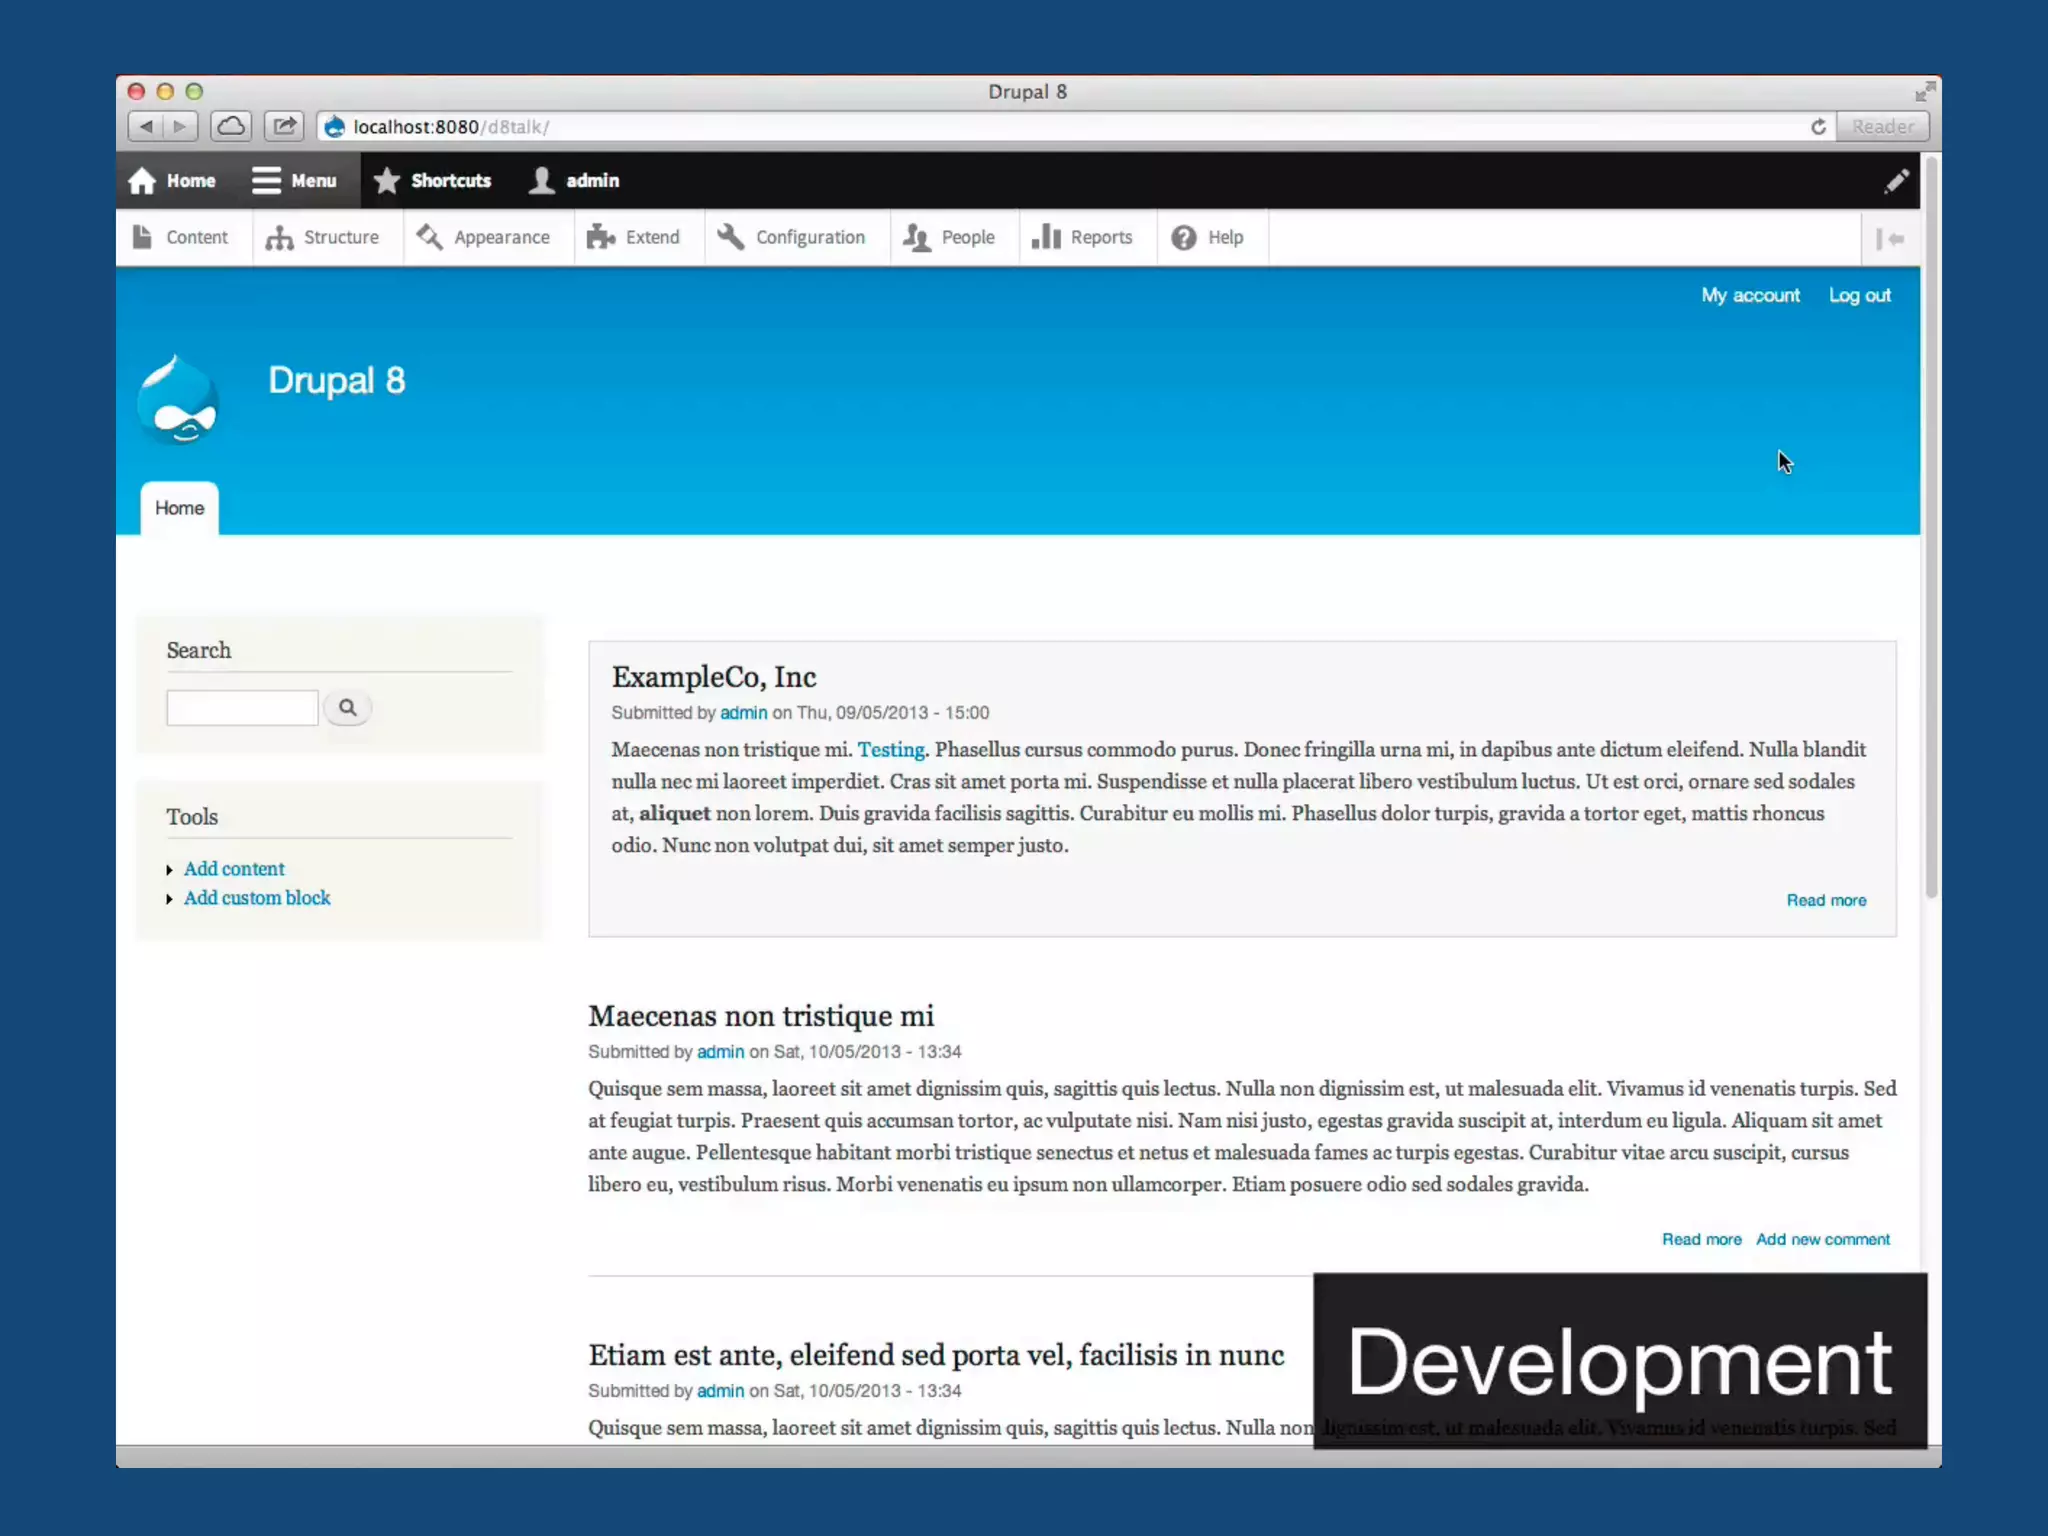The image size is (2048, 1536).
Task: Open the admin user menu
Action: tap(574, 181)
